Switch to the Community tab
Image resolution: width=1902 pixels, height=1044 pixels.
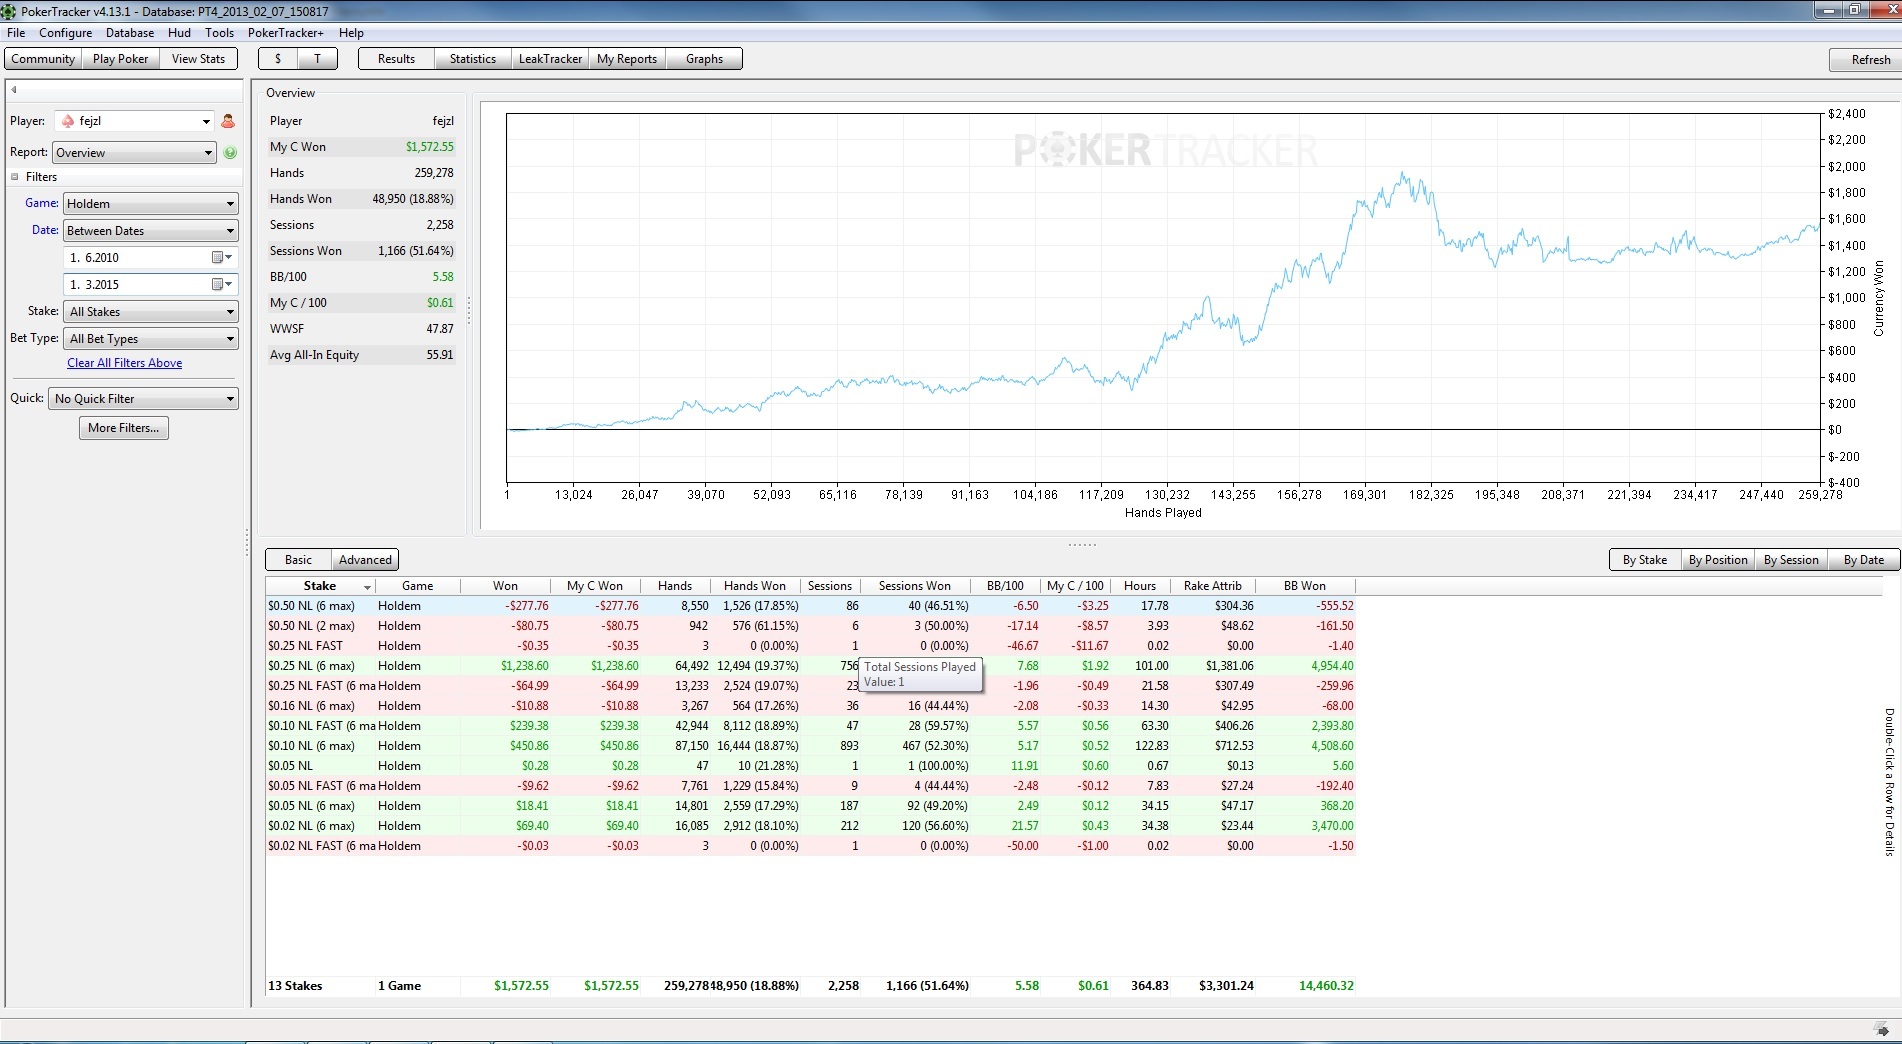click(x=43, y=59)
